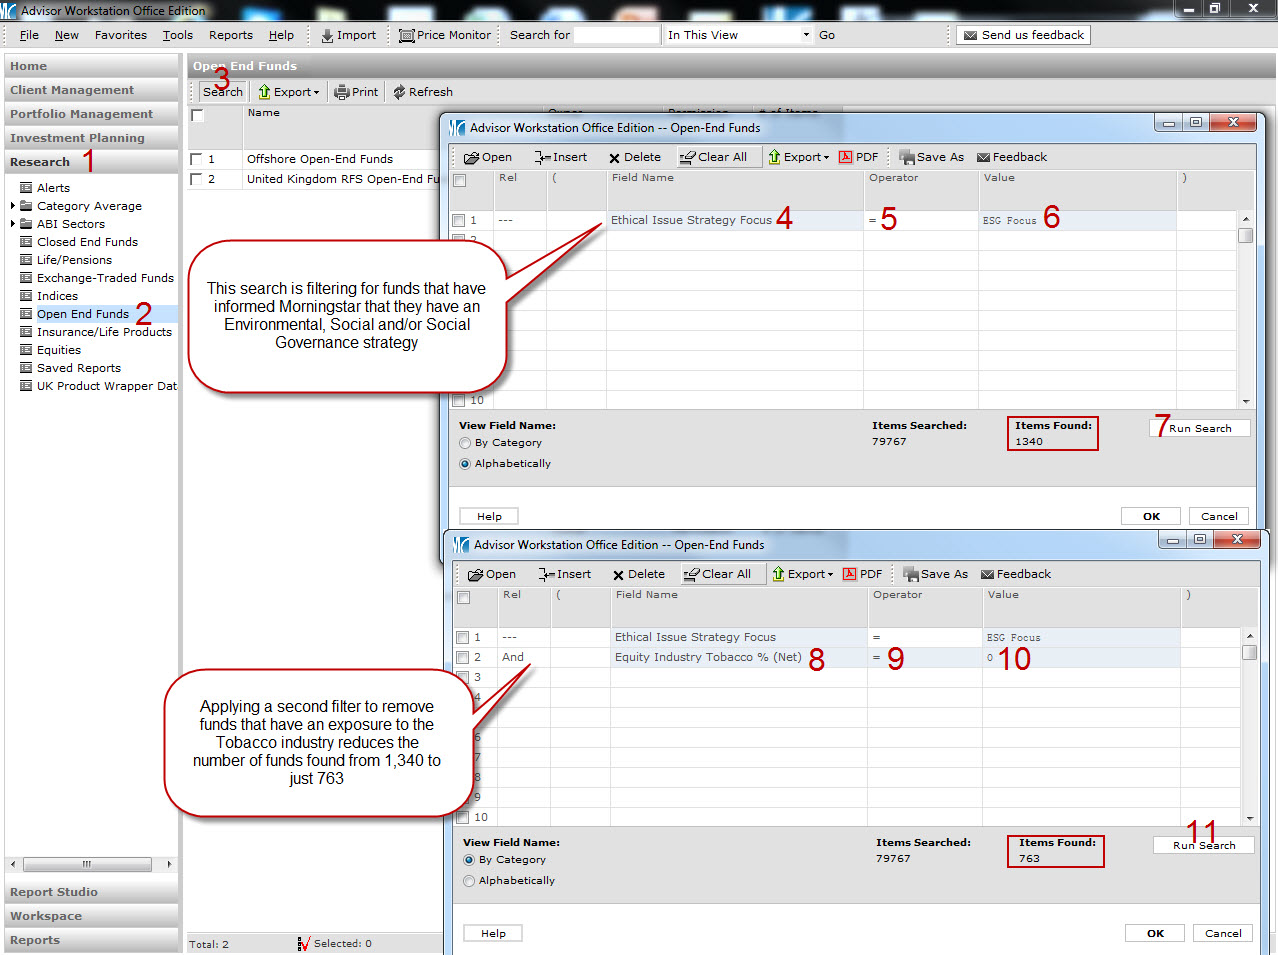Open the Tools menu
The image size is (1278, 955).
[x=177, y=35]
